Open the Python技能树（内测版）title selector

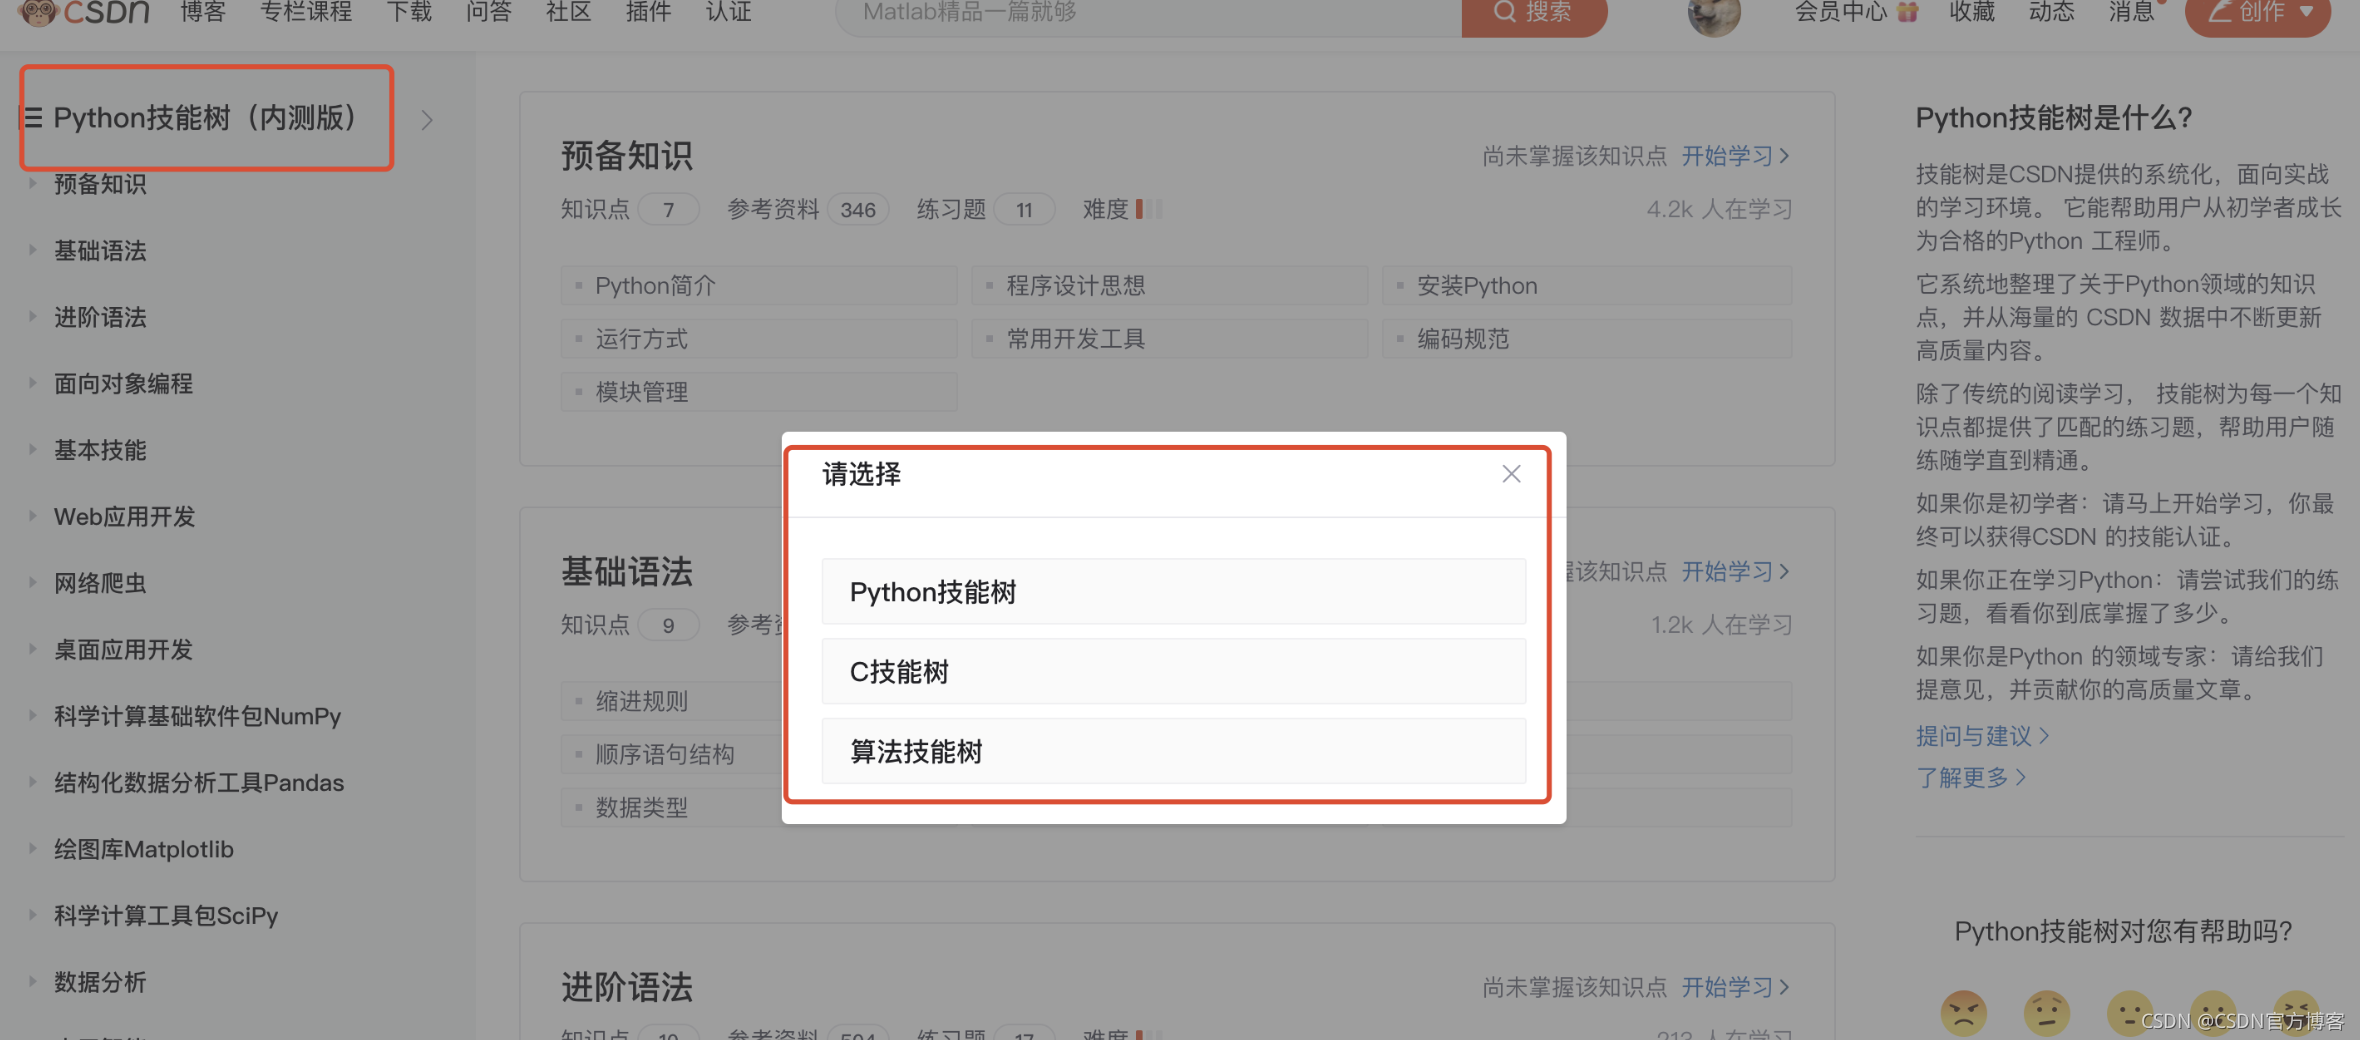point(205,118)
